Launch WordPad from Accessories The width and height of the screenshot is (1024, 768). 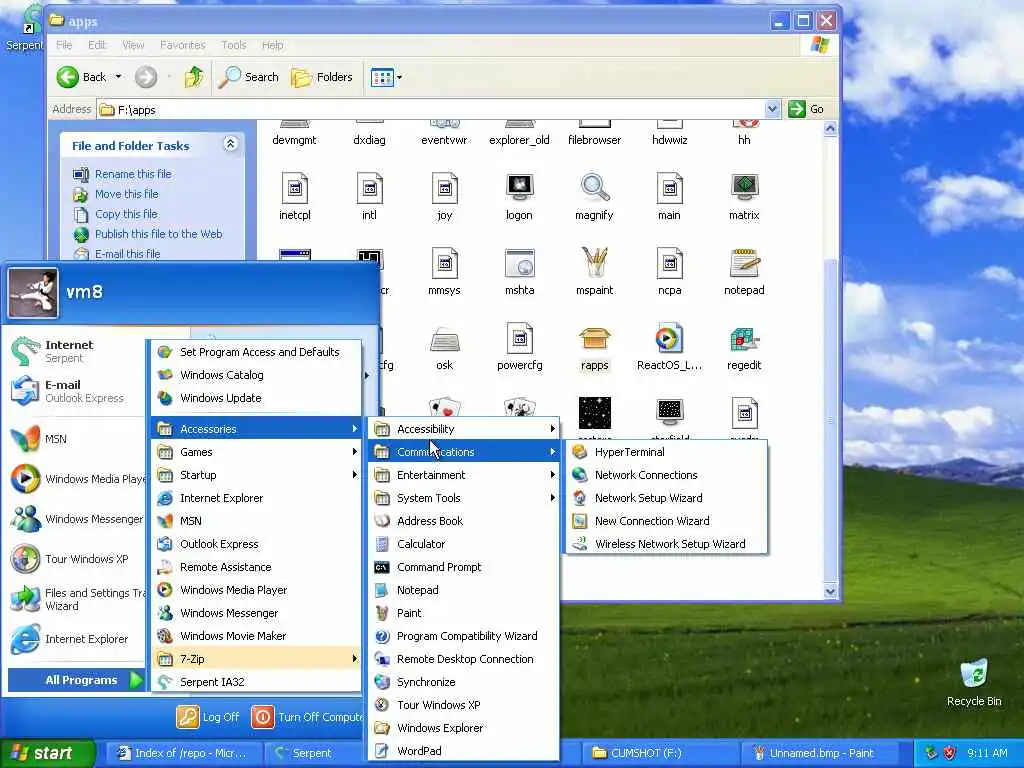[464, 750]
